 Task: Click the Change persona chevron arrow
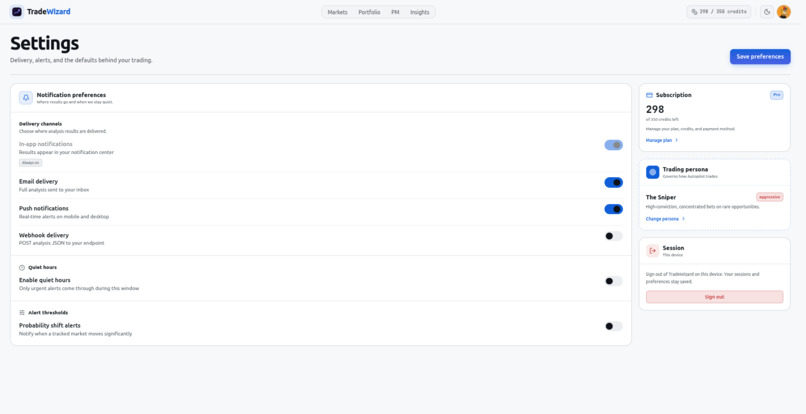tap(683, 219)
